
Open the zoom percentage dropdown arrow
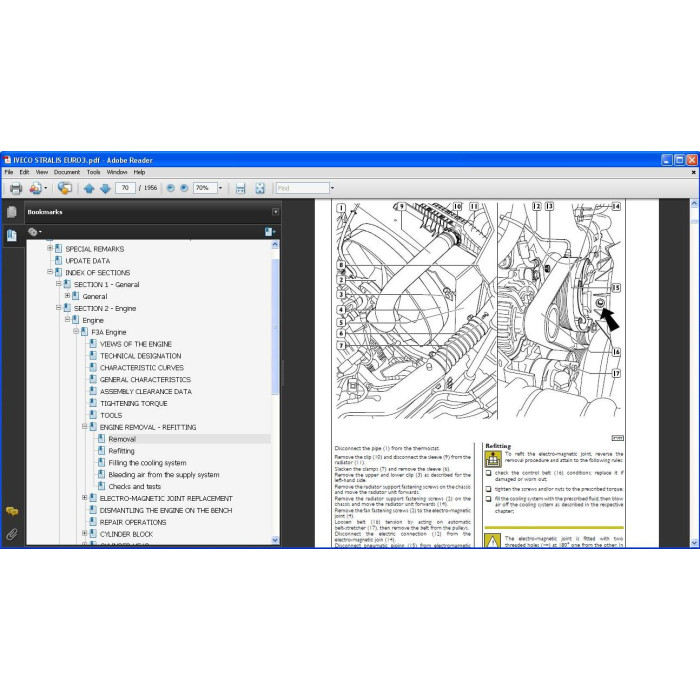pyautogui.click(x=220, y=188)
